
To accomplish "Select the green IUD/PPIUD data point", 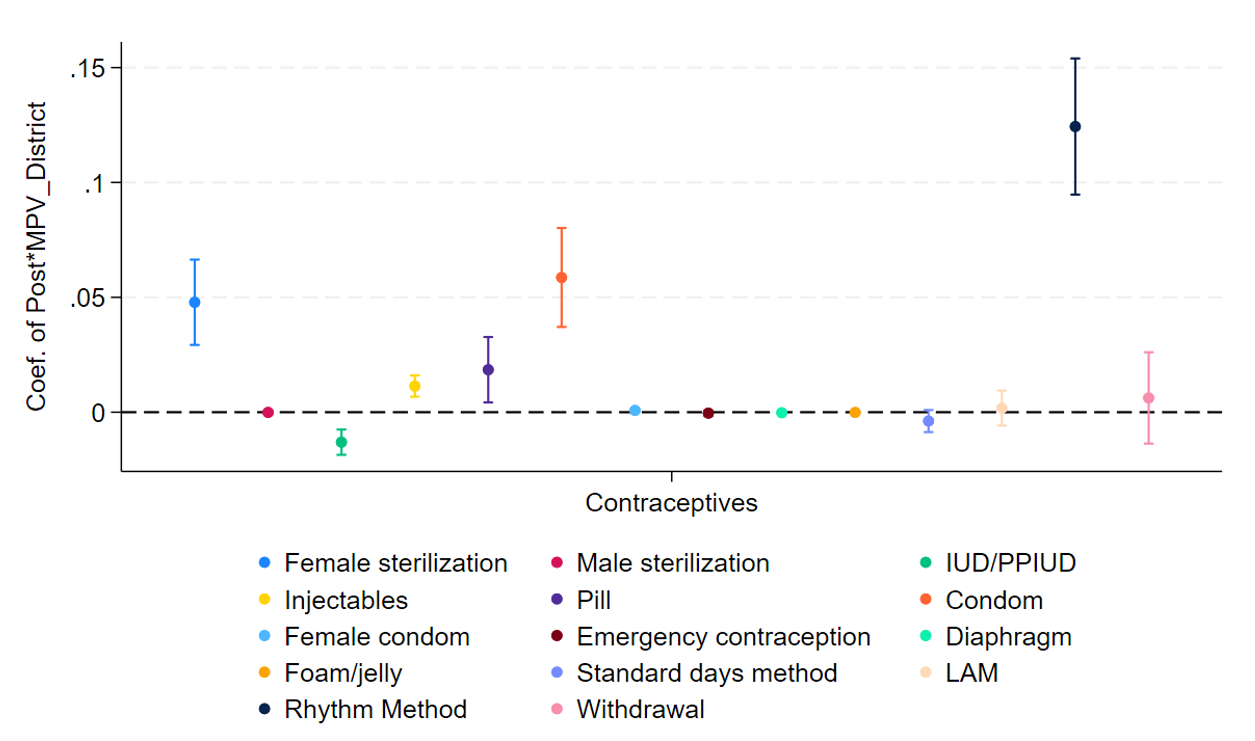I will click(341, 442).
